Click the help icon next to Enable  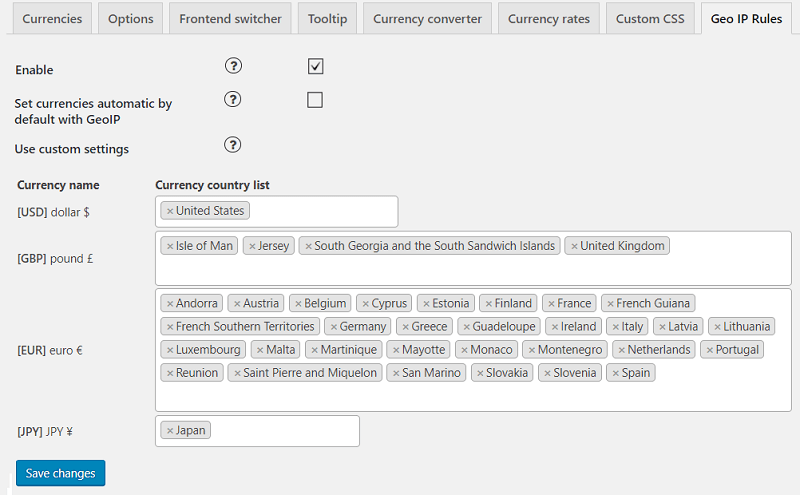tap(233, 66)
